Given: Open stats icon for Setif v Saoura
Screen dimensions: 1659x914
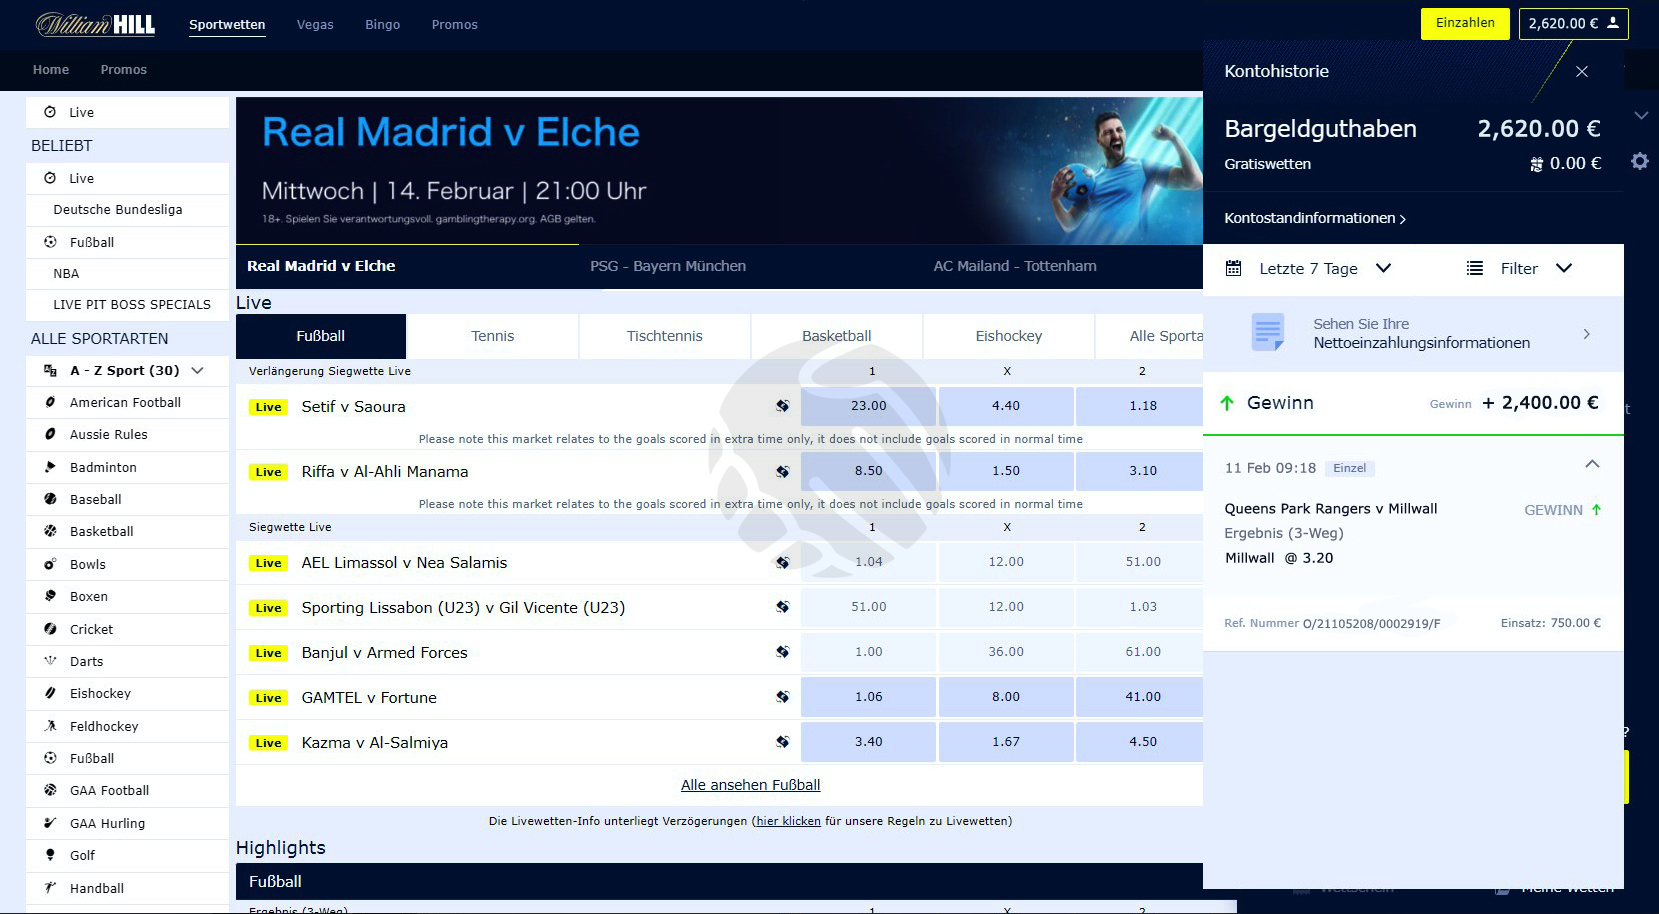Looking at the screenshot, I should point(782,406).
